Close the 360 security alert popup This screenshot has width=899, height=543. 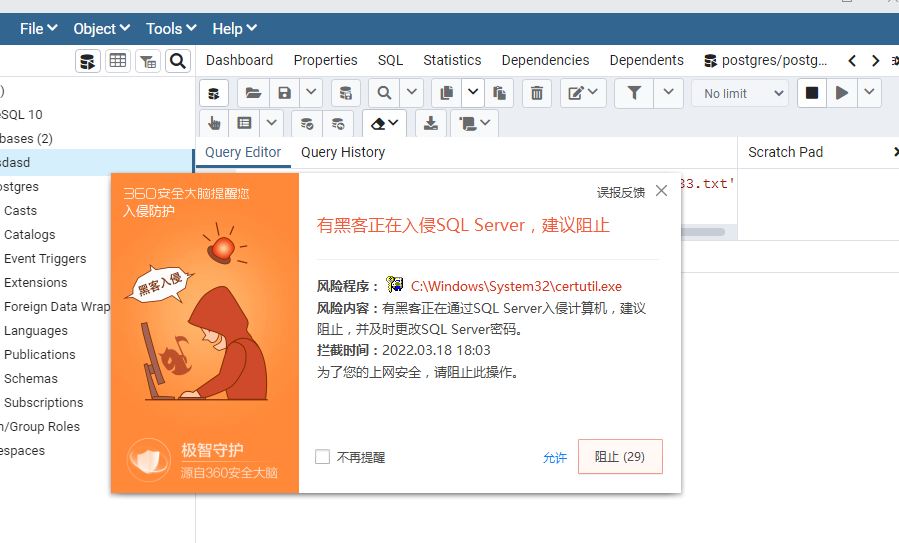click(x=662, y=191)
